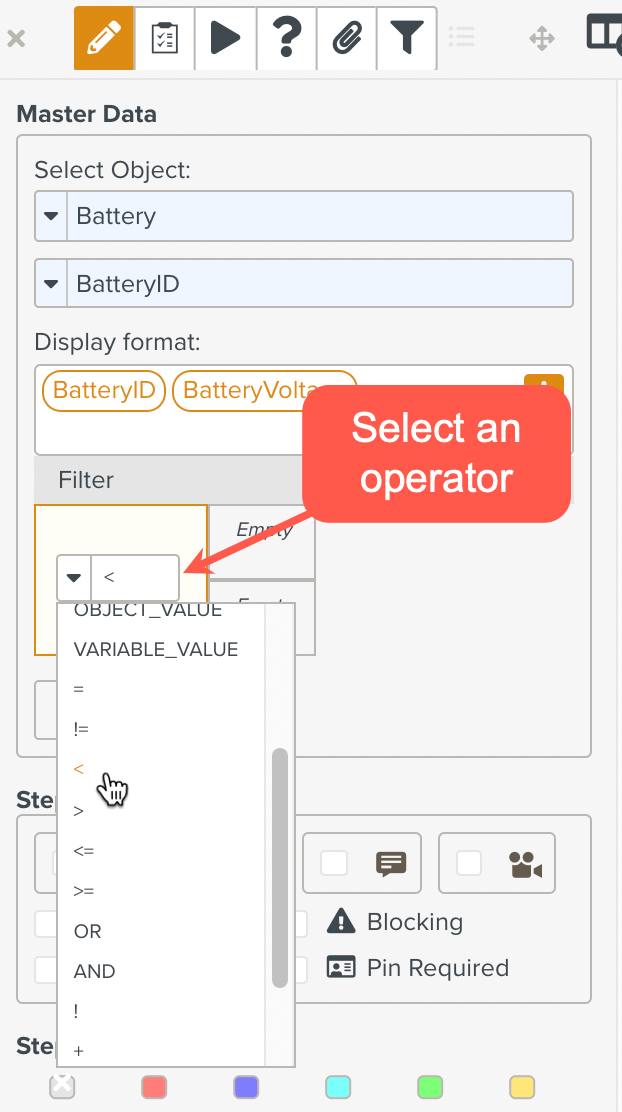Open Help via the question mark icon
The width and height of the screenshot is (622, 1112).
286,36
